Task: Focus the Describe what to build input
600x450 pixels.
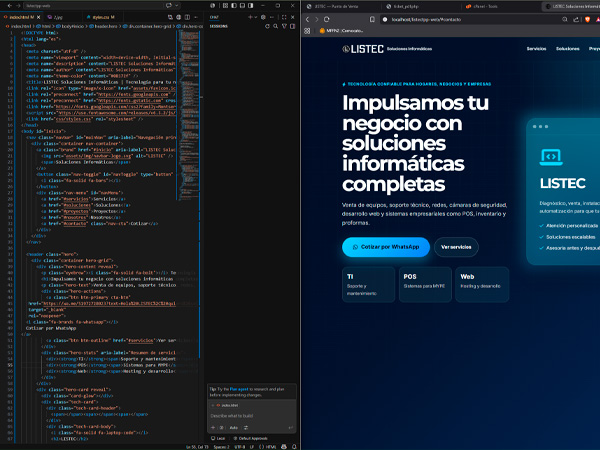Action: coord(251,416)
